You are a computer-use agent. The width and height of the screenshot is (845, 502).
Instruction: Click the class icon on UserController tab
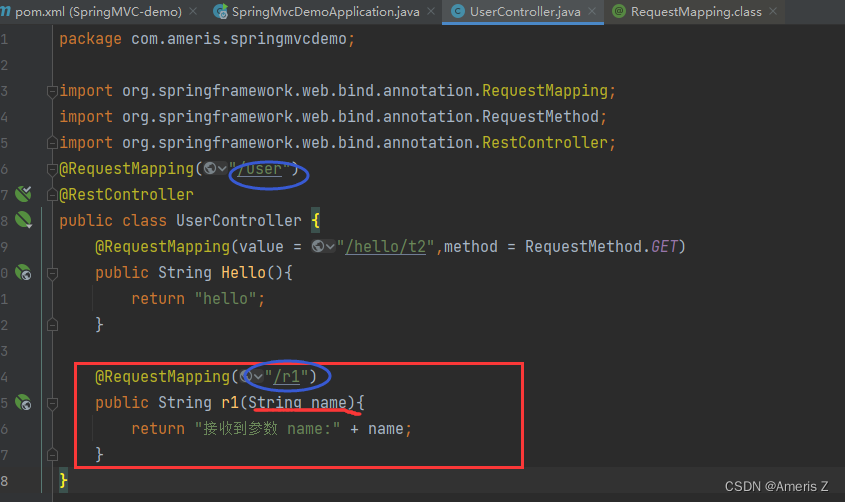click(x=458, y=11)
